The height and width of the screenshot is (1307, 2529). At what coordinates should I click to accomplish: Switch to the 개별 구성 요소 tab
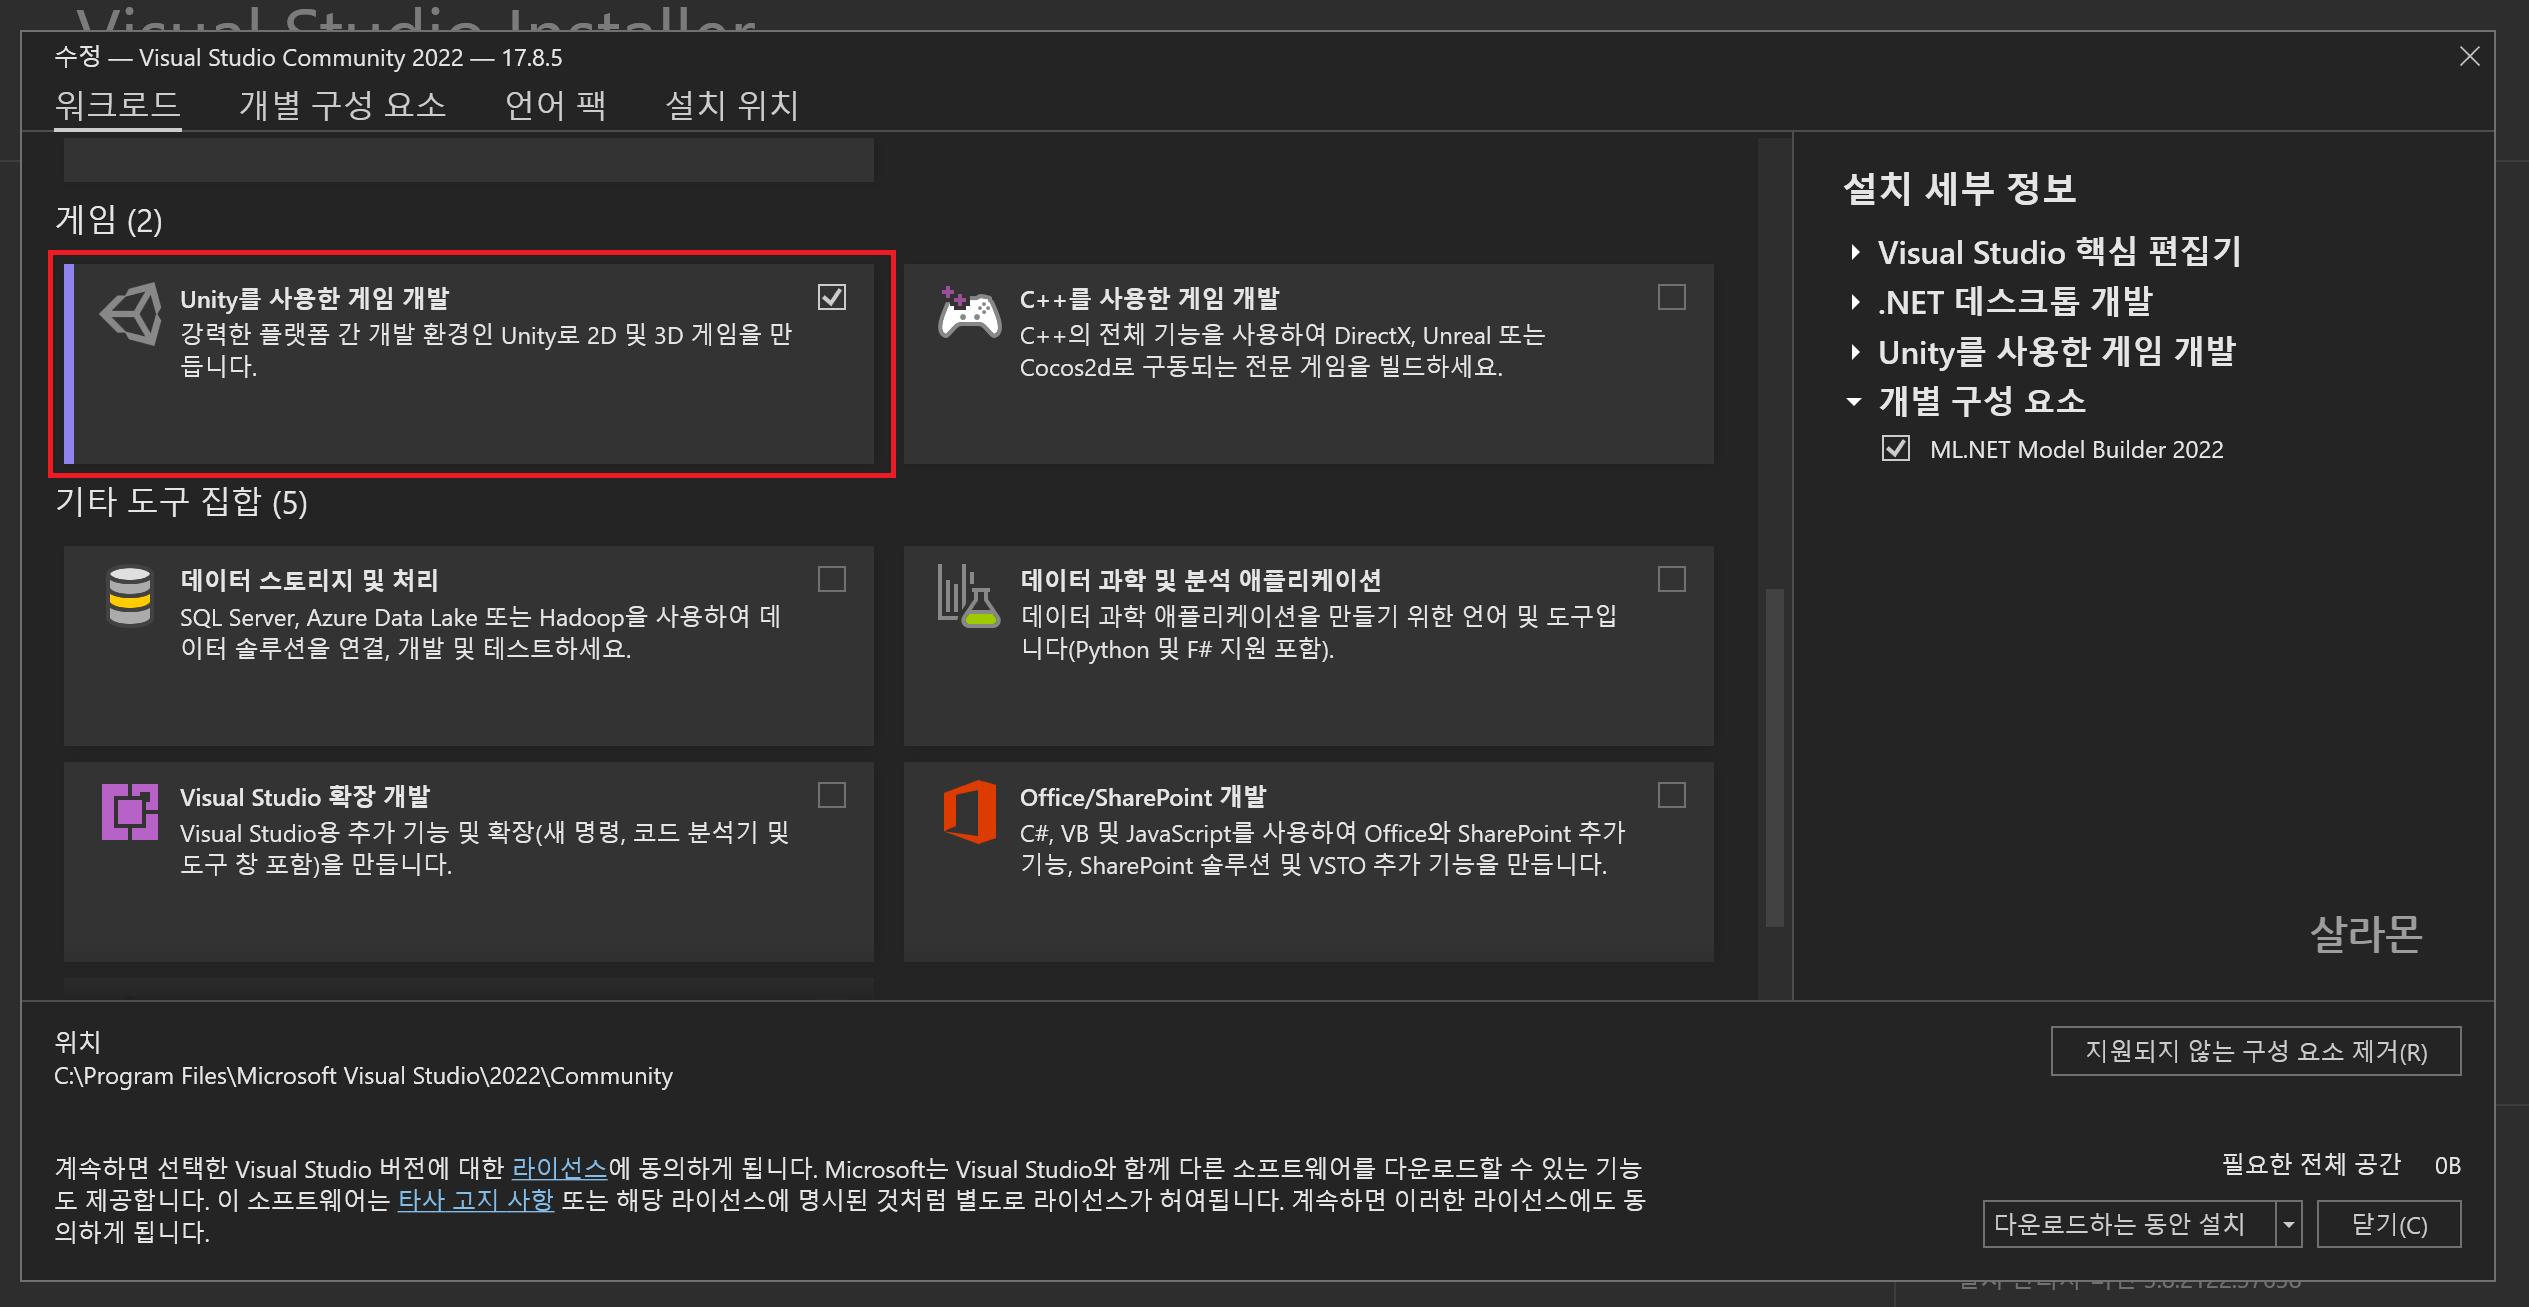[x=342, y=105]
